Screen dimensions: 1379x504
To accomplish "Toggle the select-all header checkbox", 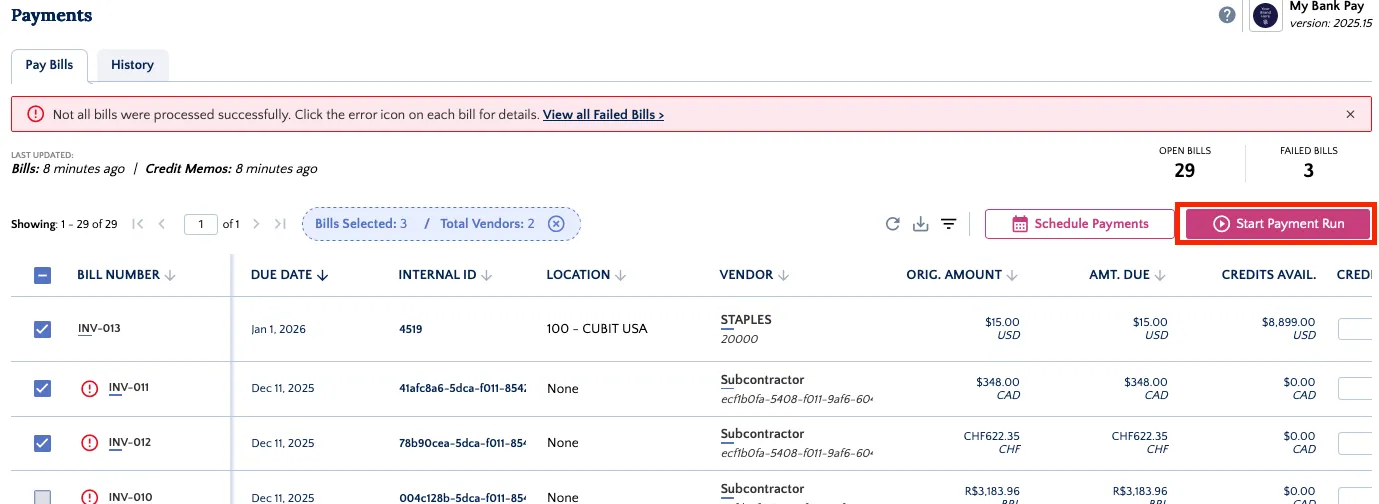I will coord(42,275).
